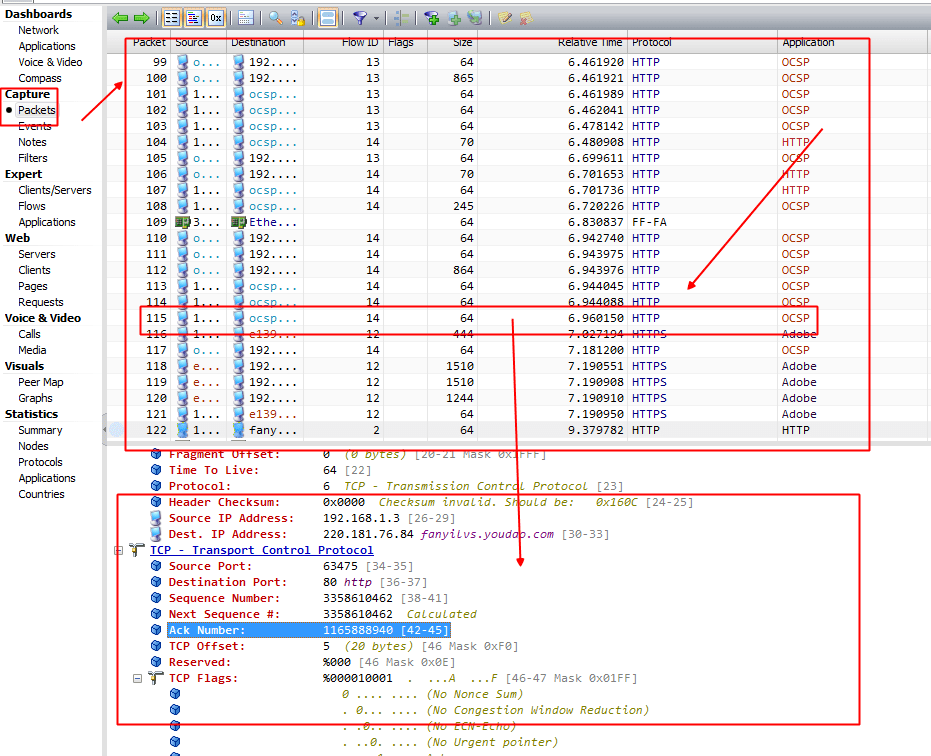Sort by the Protocol column header
This screenshot has height=756, width=931.
click(651, 43)
